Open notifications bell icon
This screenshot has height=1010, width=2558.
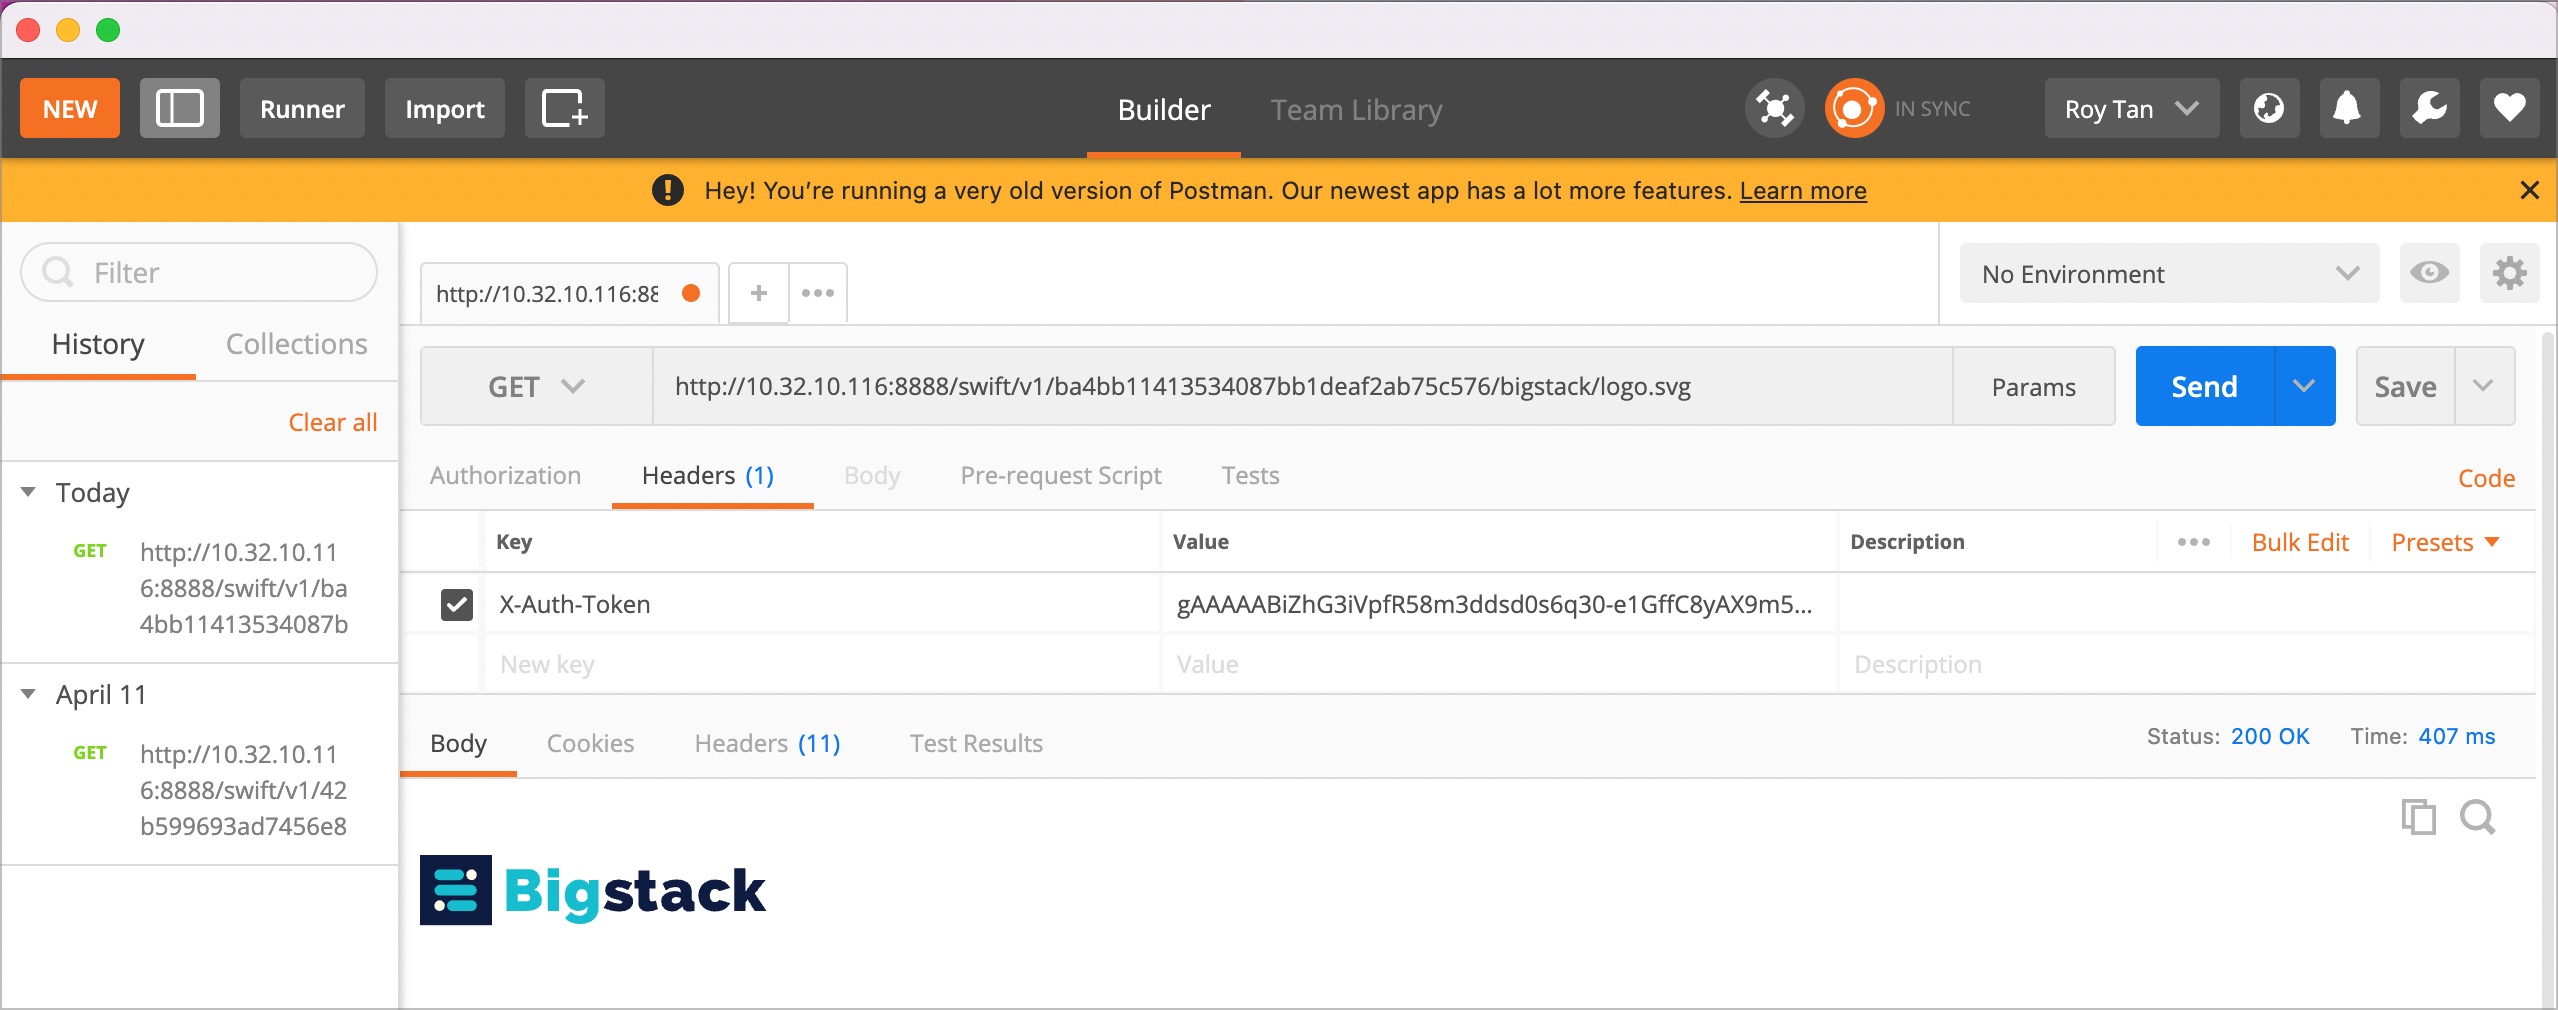(2348, 108)
